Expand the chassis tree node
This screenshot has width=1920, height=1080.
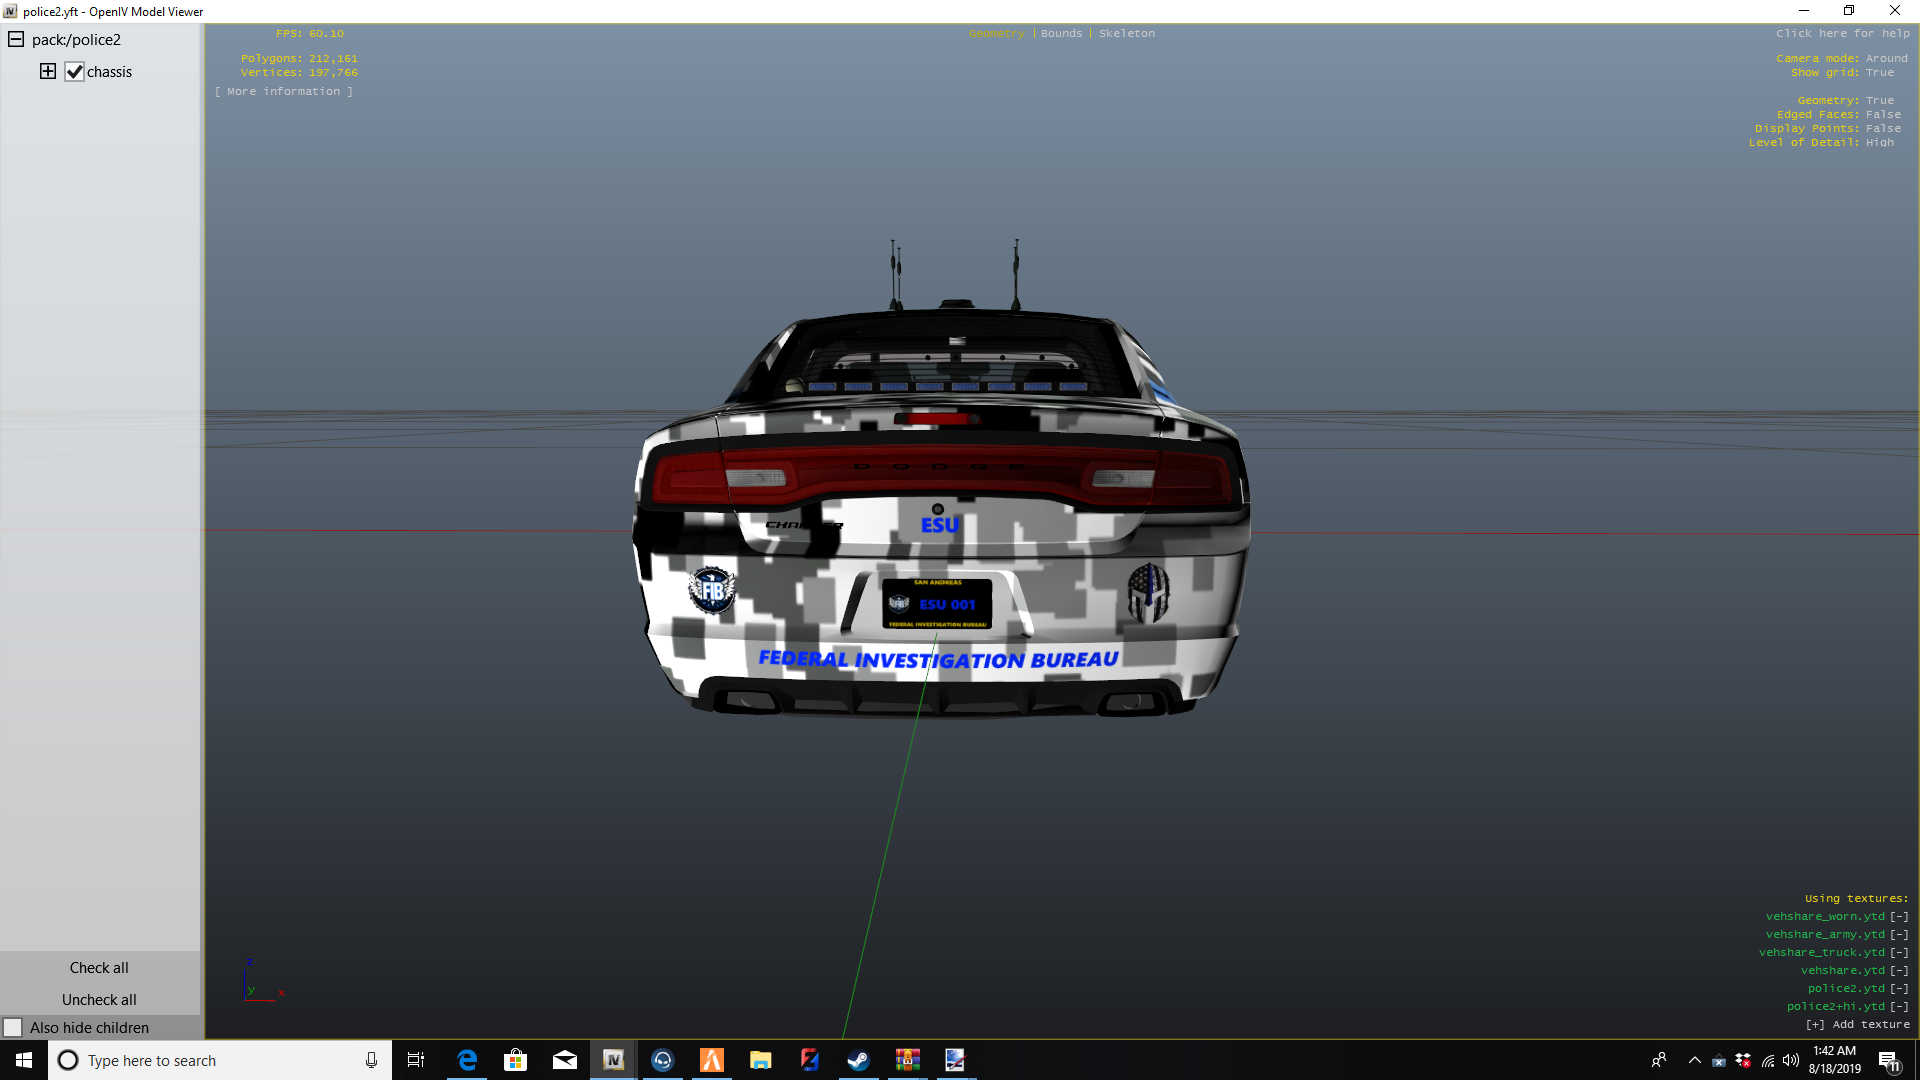48,71
